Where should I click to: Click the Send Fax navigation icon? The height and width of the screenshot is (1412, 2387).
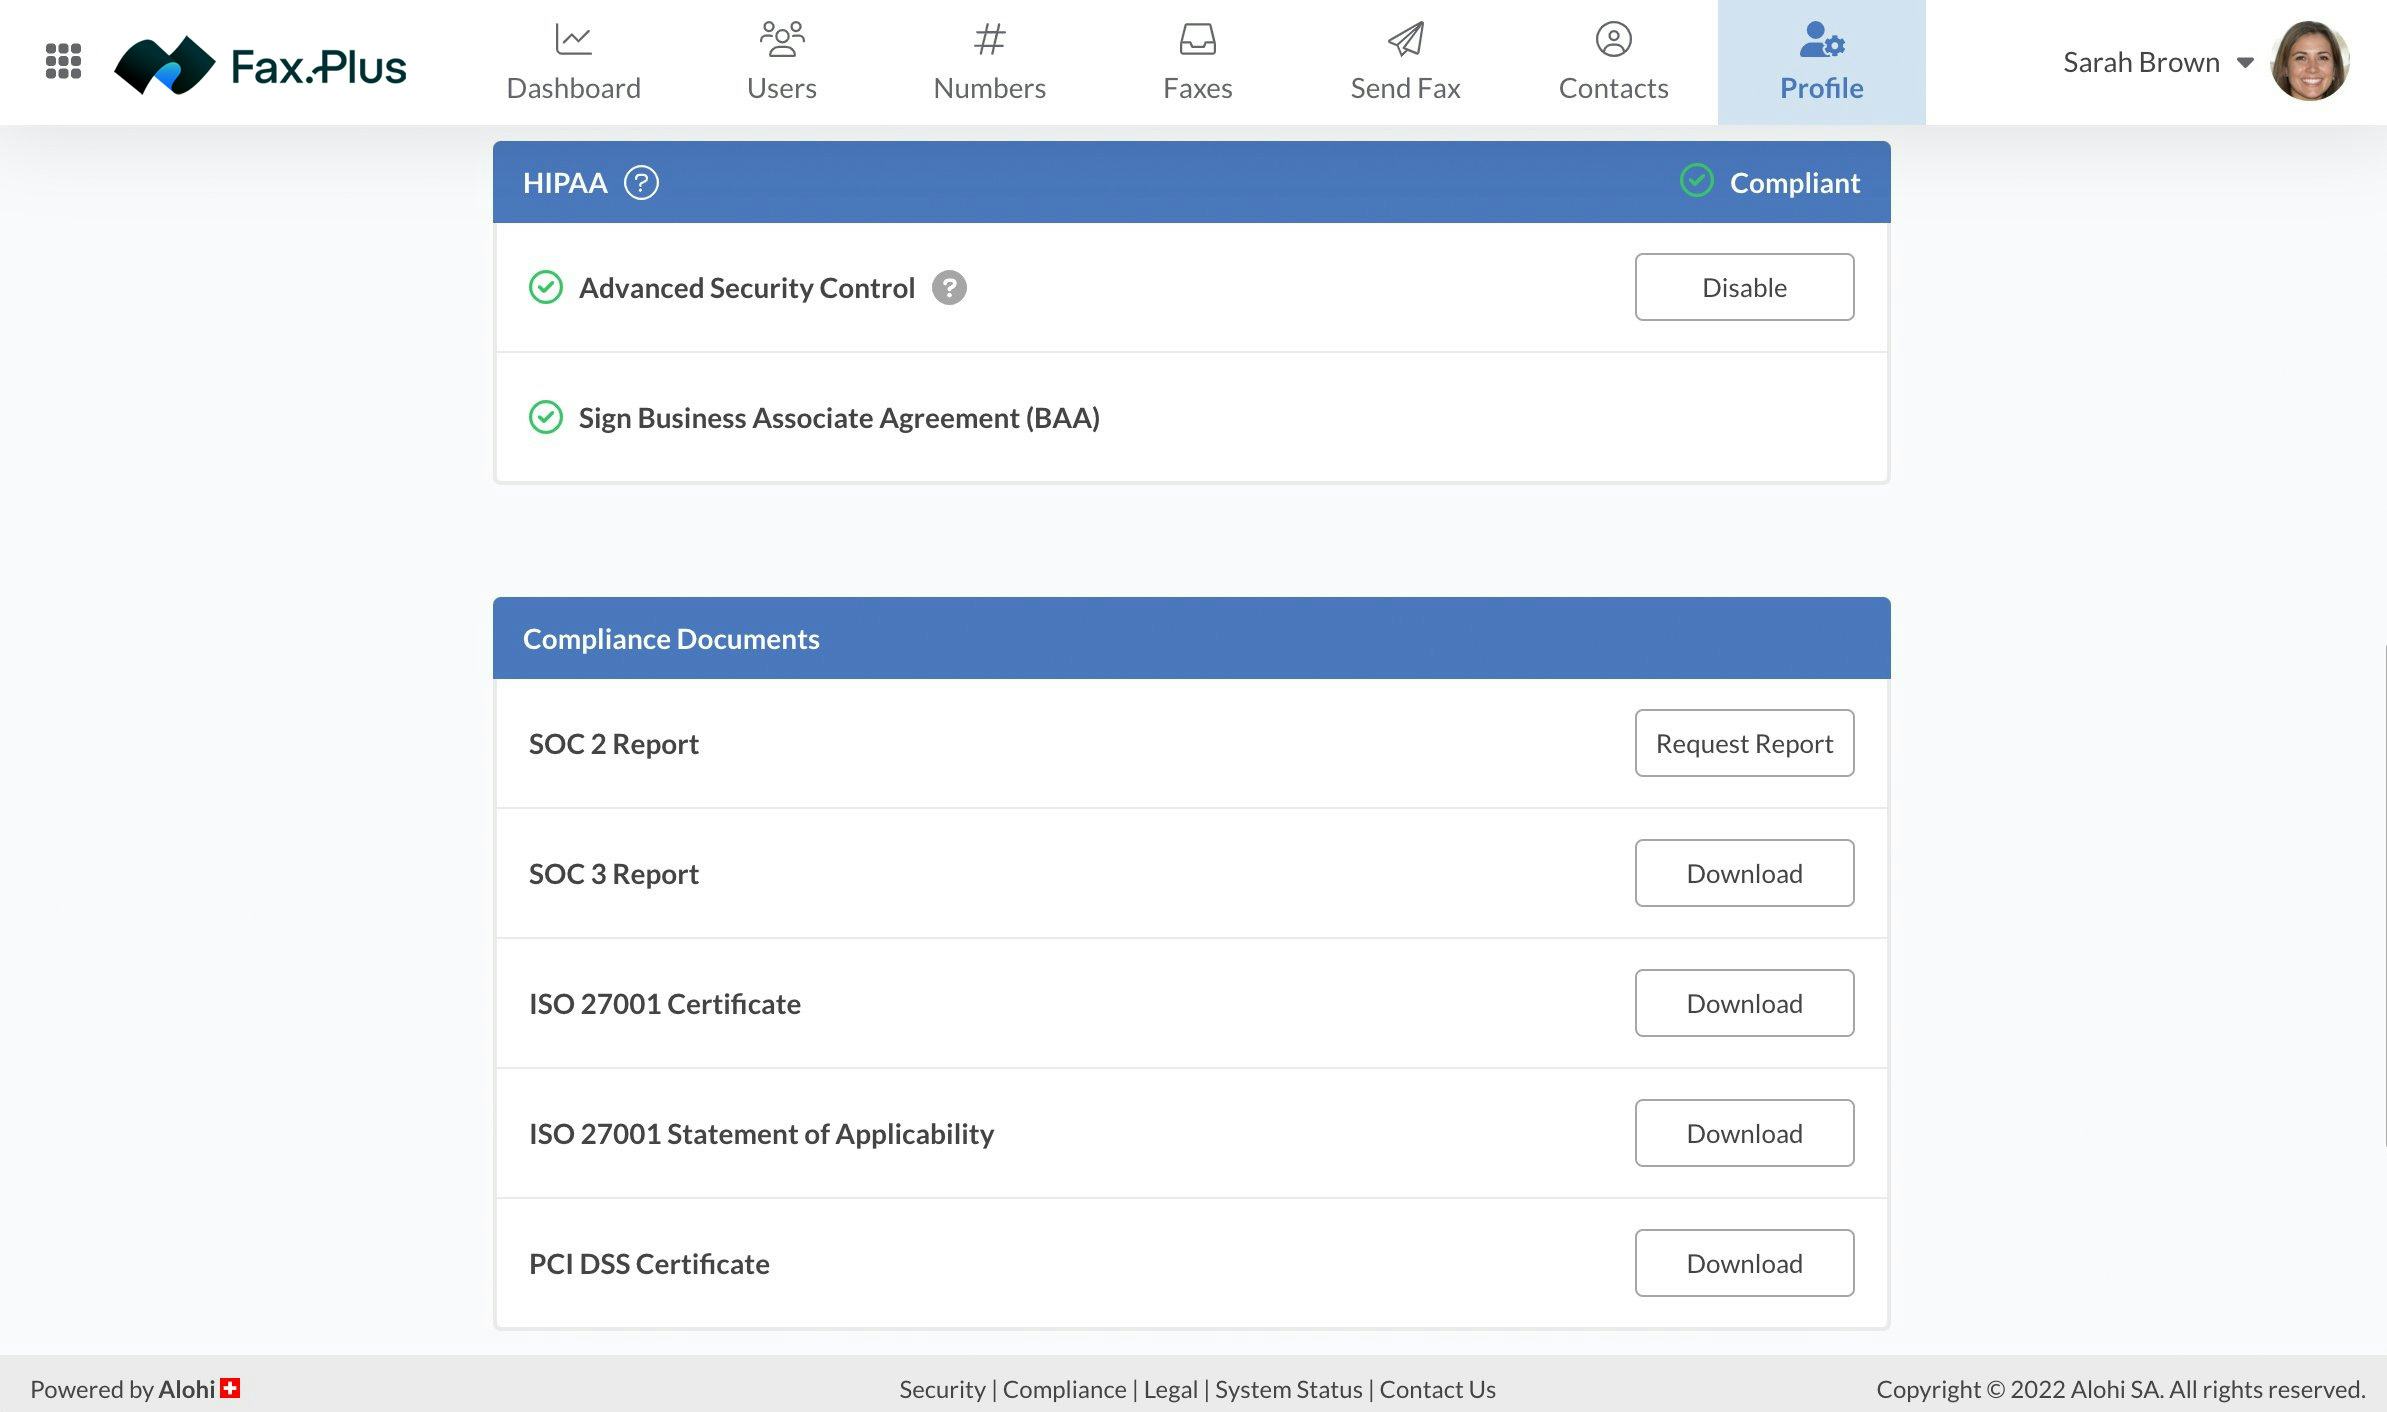1404,37
